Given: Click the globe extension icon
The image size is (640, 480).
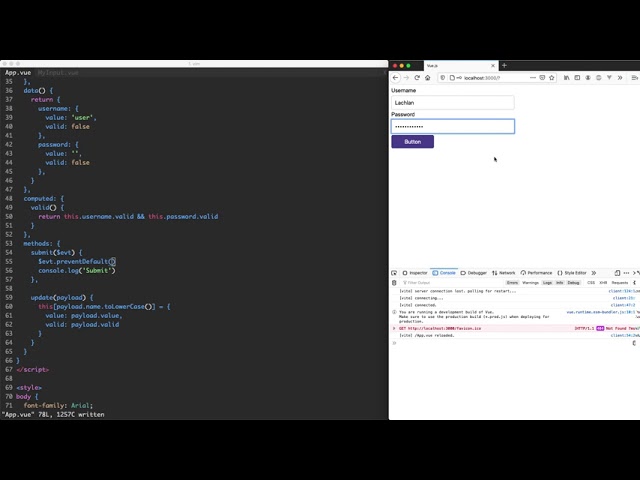Looking at the screenshot, I should tap(598, 78).
